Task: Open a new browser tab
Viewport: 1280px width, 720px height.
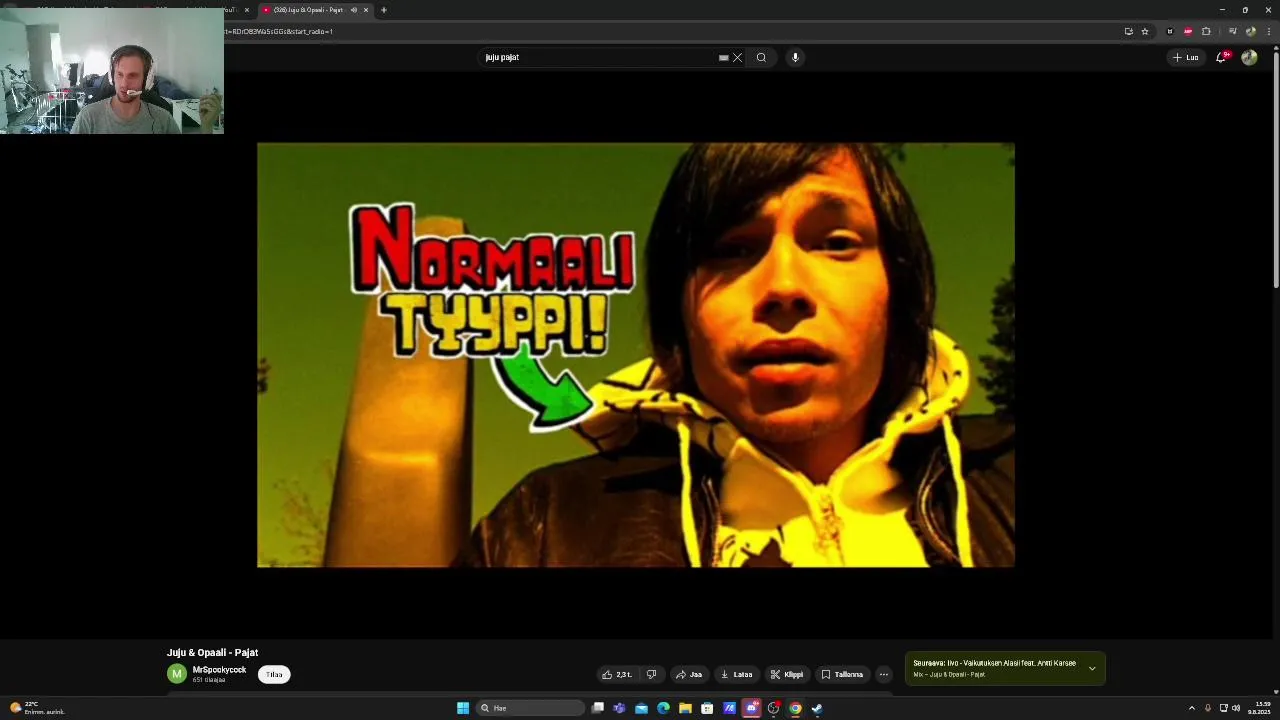Action: 384,10
